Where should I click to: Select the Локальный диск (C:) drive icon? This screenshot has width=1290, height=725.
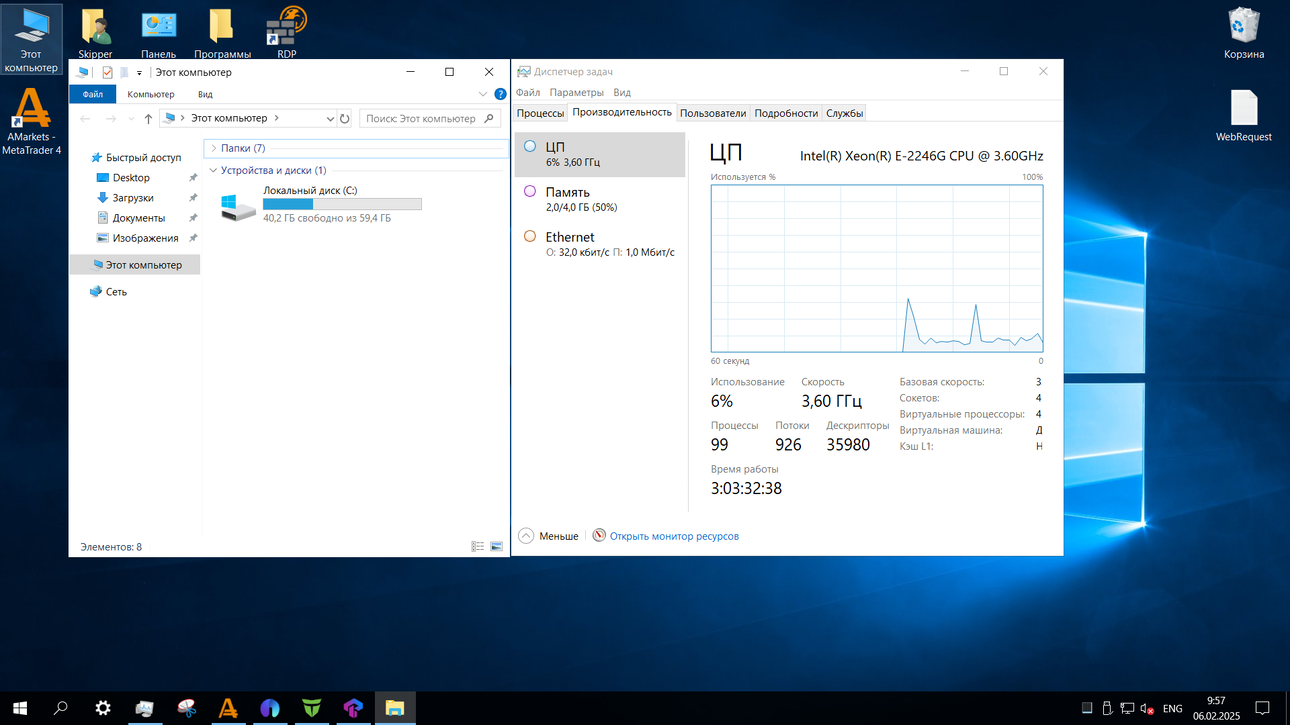(x=238, y=207)
